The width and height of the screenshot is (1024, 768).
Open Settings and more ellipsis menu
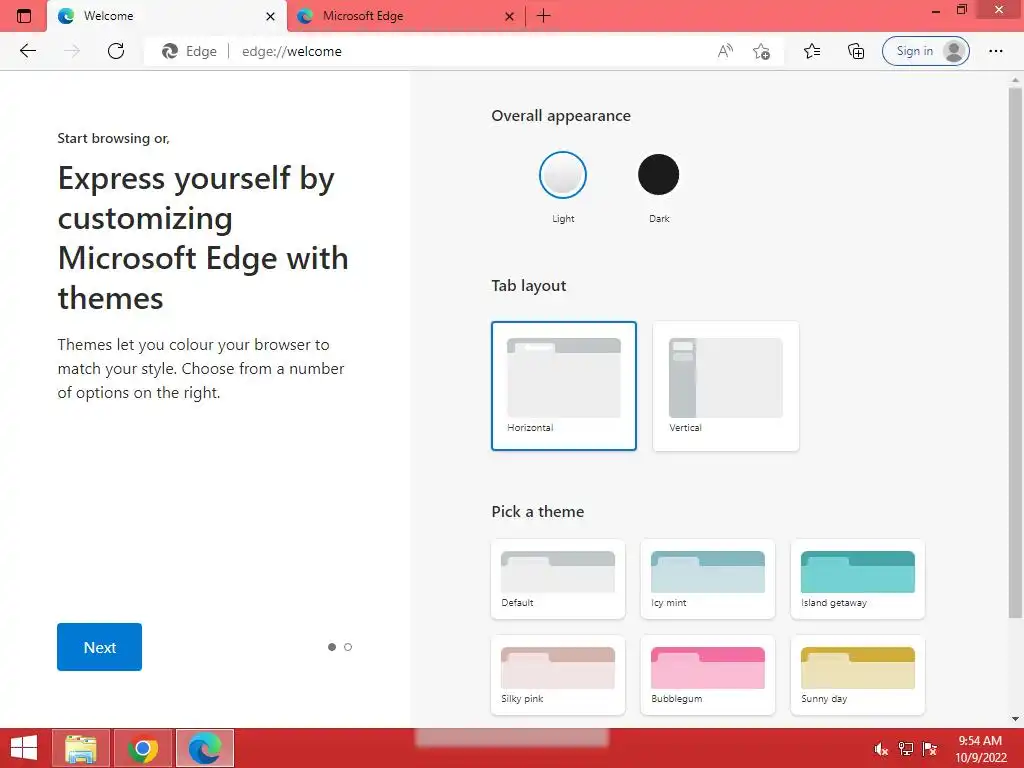pos(995,51)
